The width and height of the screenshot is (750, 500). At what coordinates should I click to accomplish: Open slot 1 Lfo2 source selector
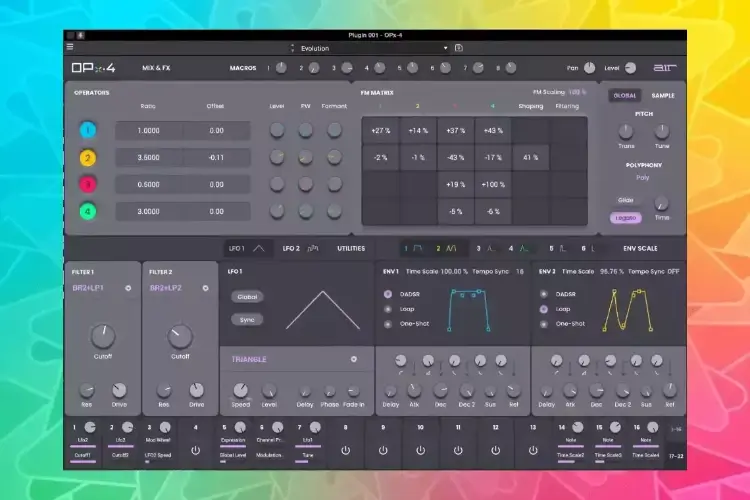point(83,440)
